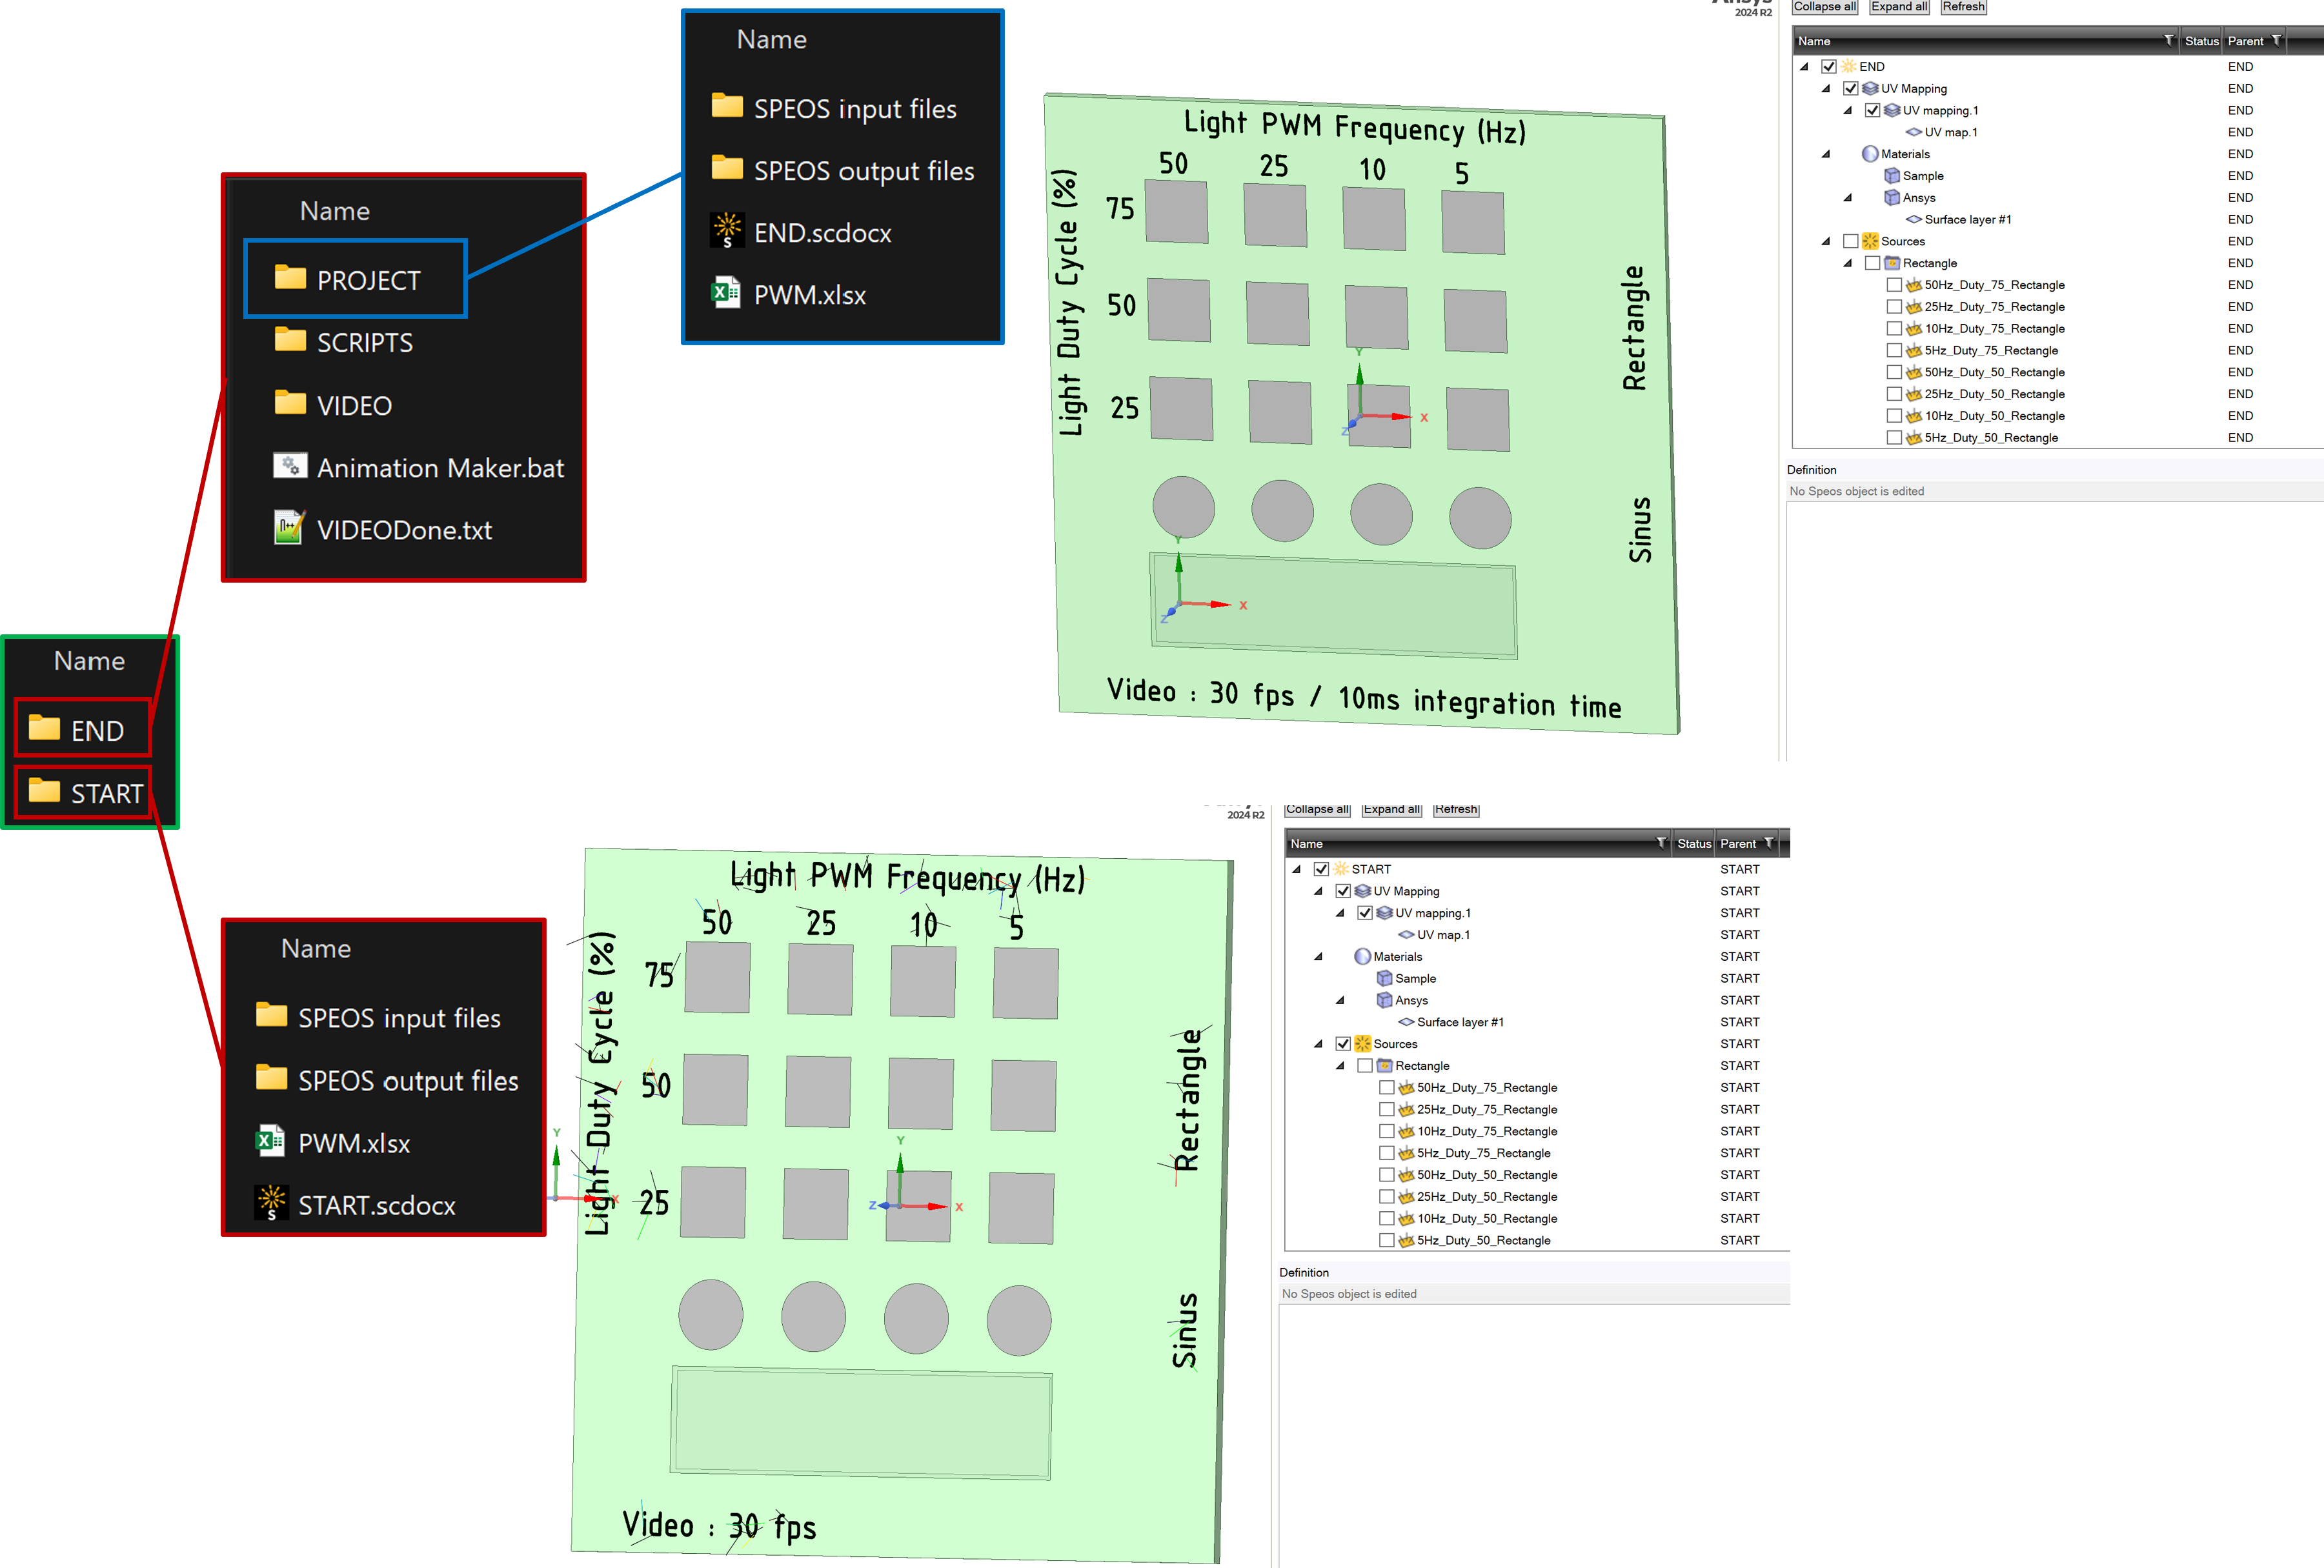2324x1568 pixels.
Task: Open SPEOS output files folder in START project
Action: pos(387,1080)
